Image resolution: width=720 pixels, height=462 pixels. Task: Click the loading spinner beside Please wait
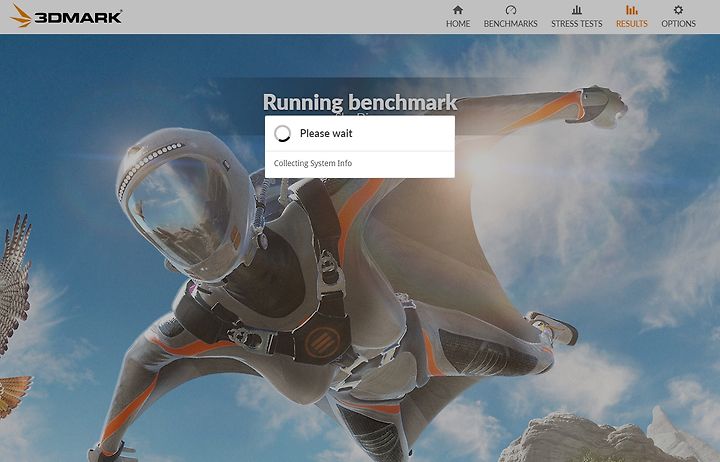pos(282,134)
